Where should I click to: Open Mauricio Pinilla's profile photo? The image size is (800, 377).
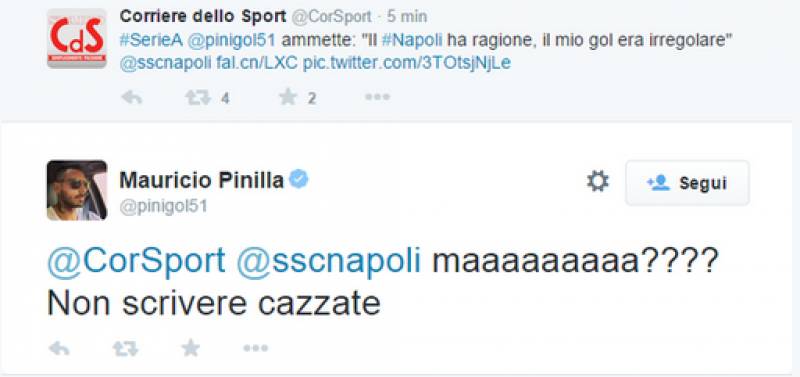click(x=77, y=190)
